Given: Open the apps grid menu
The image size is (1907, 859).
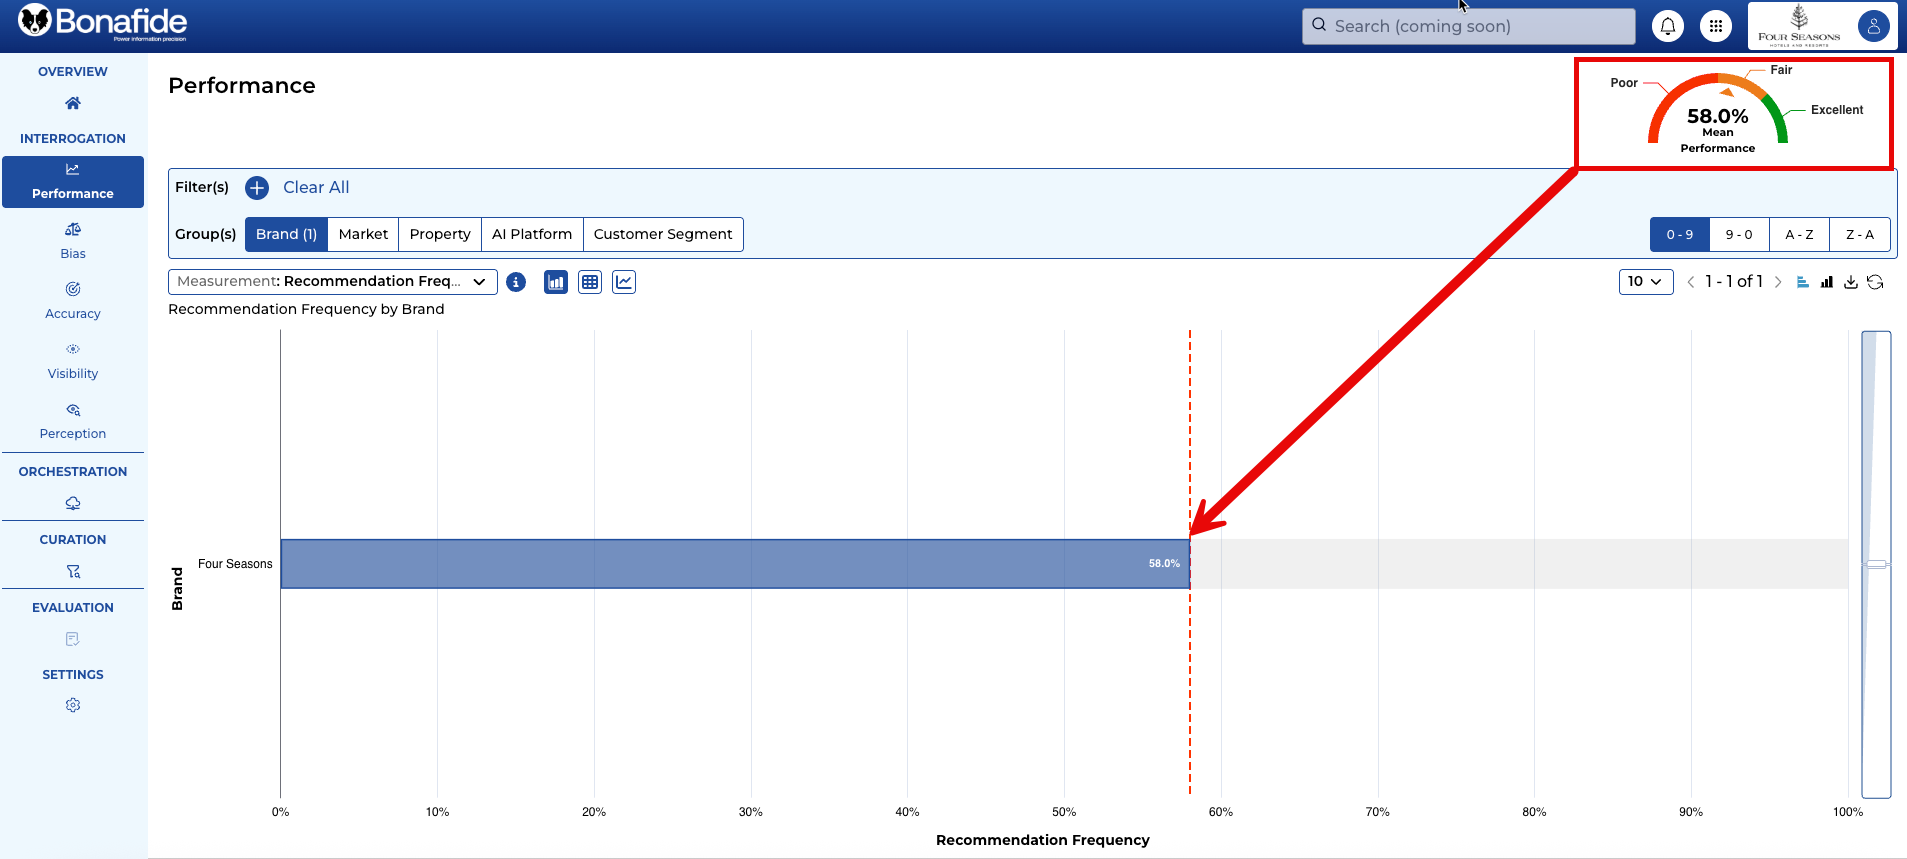Looking at the screenshot, I should pyautogui.click(x=1715, y=27).
